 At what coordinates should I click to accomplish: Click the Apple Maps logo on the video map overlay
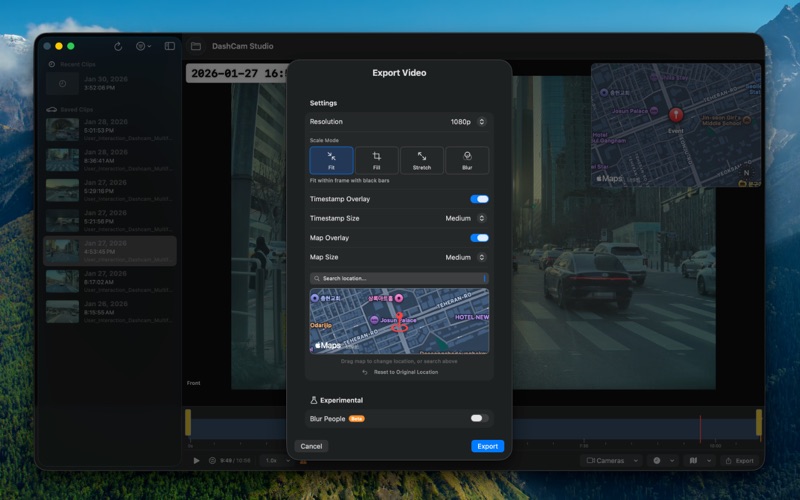610,179
